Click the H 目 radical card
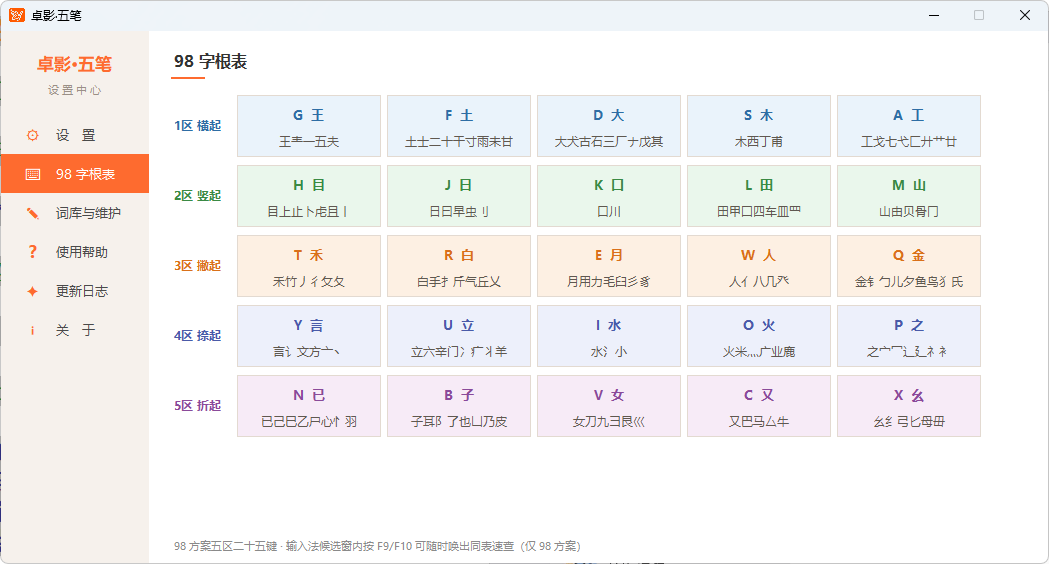The height and width of the screenshot is (564, 1049). (309, 196)
